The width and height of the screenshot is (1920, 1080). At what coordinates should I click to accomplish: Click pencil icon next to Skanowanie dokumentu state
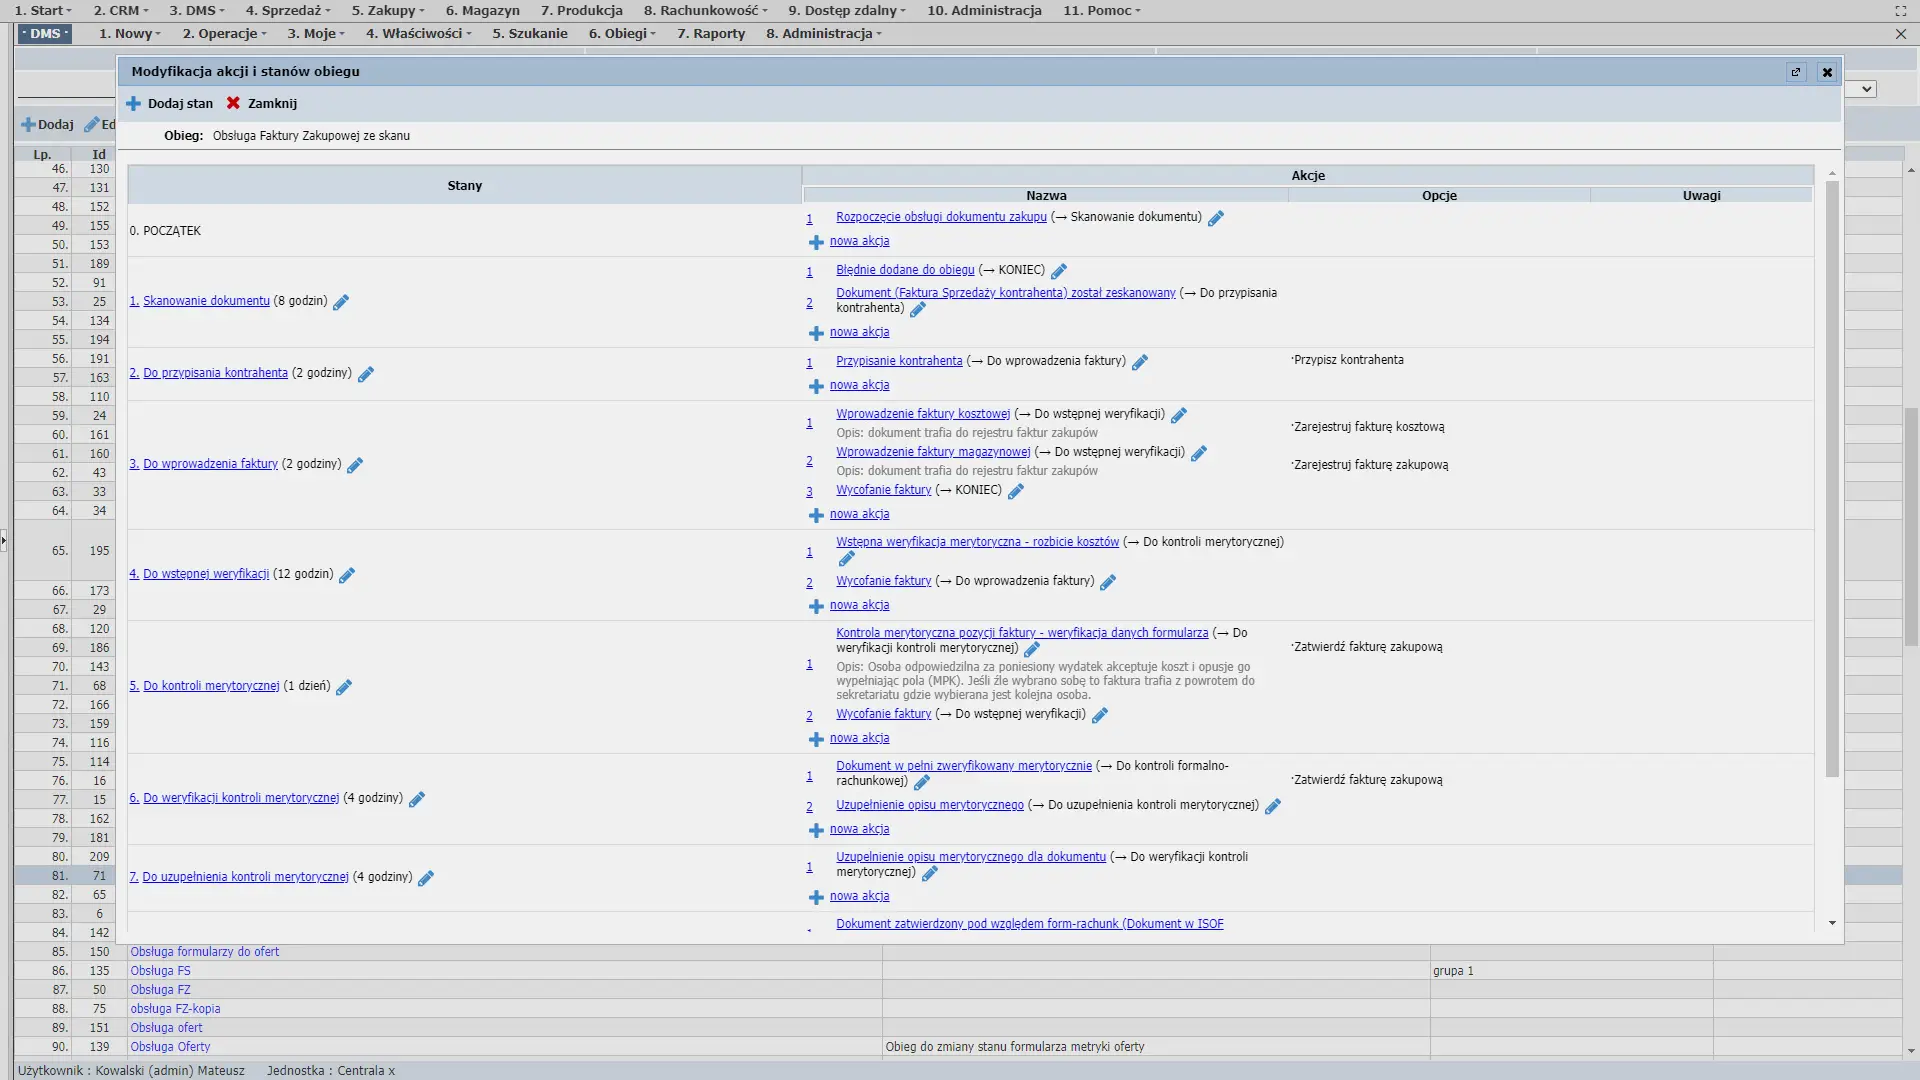click(341, 302)
